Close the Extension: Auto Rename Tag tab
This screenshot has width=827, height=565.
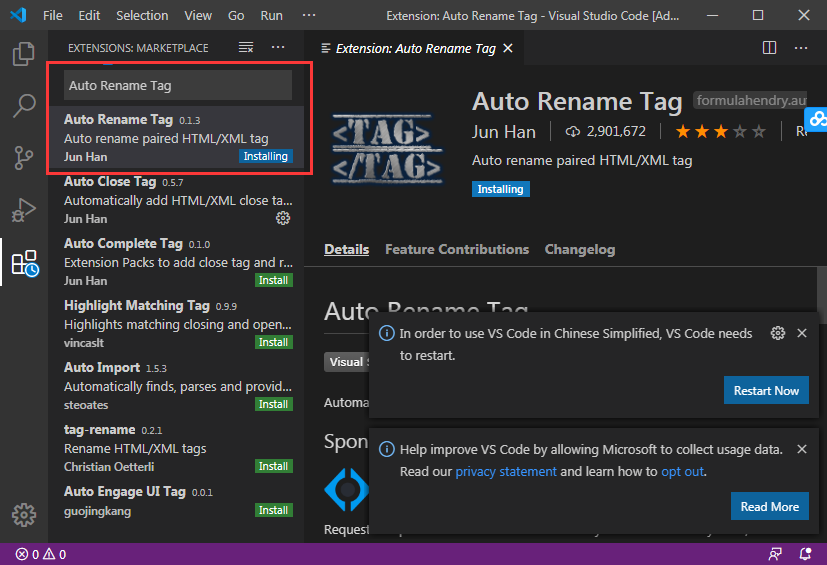coord(508,49)
